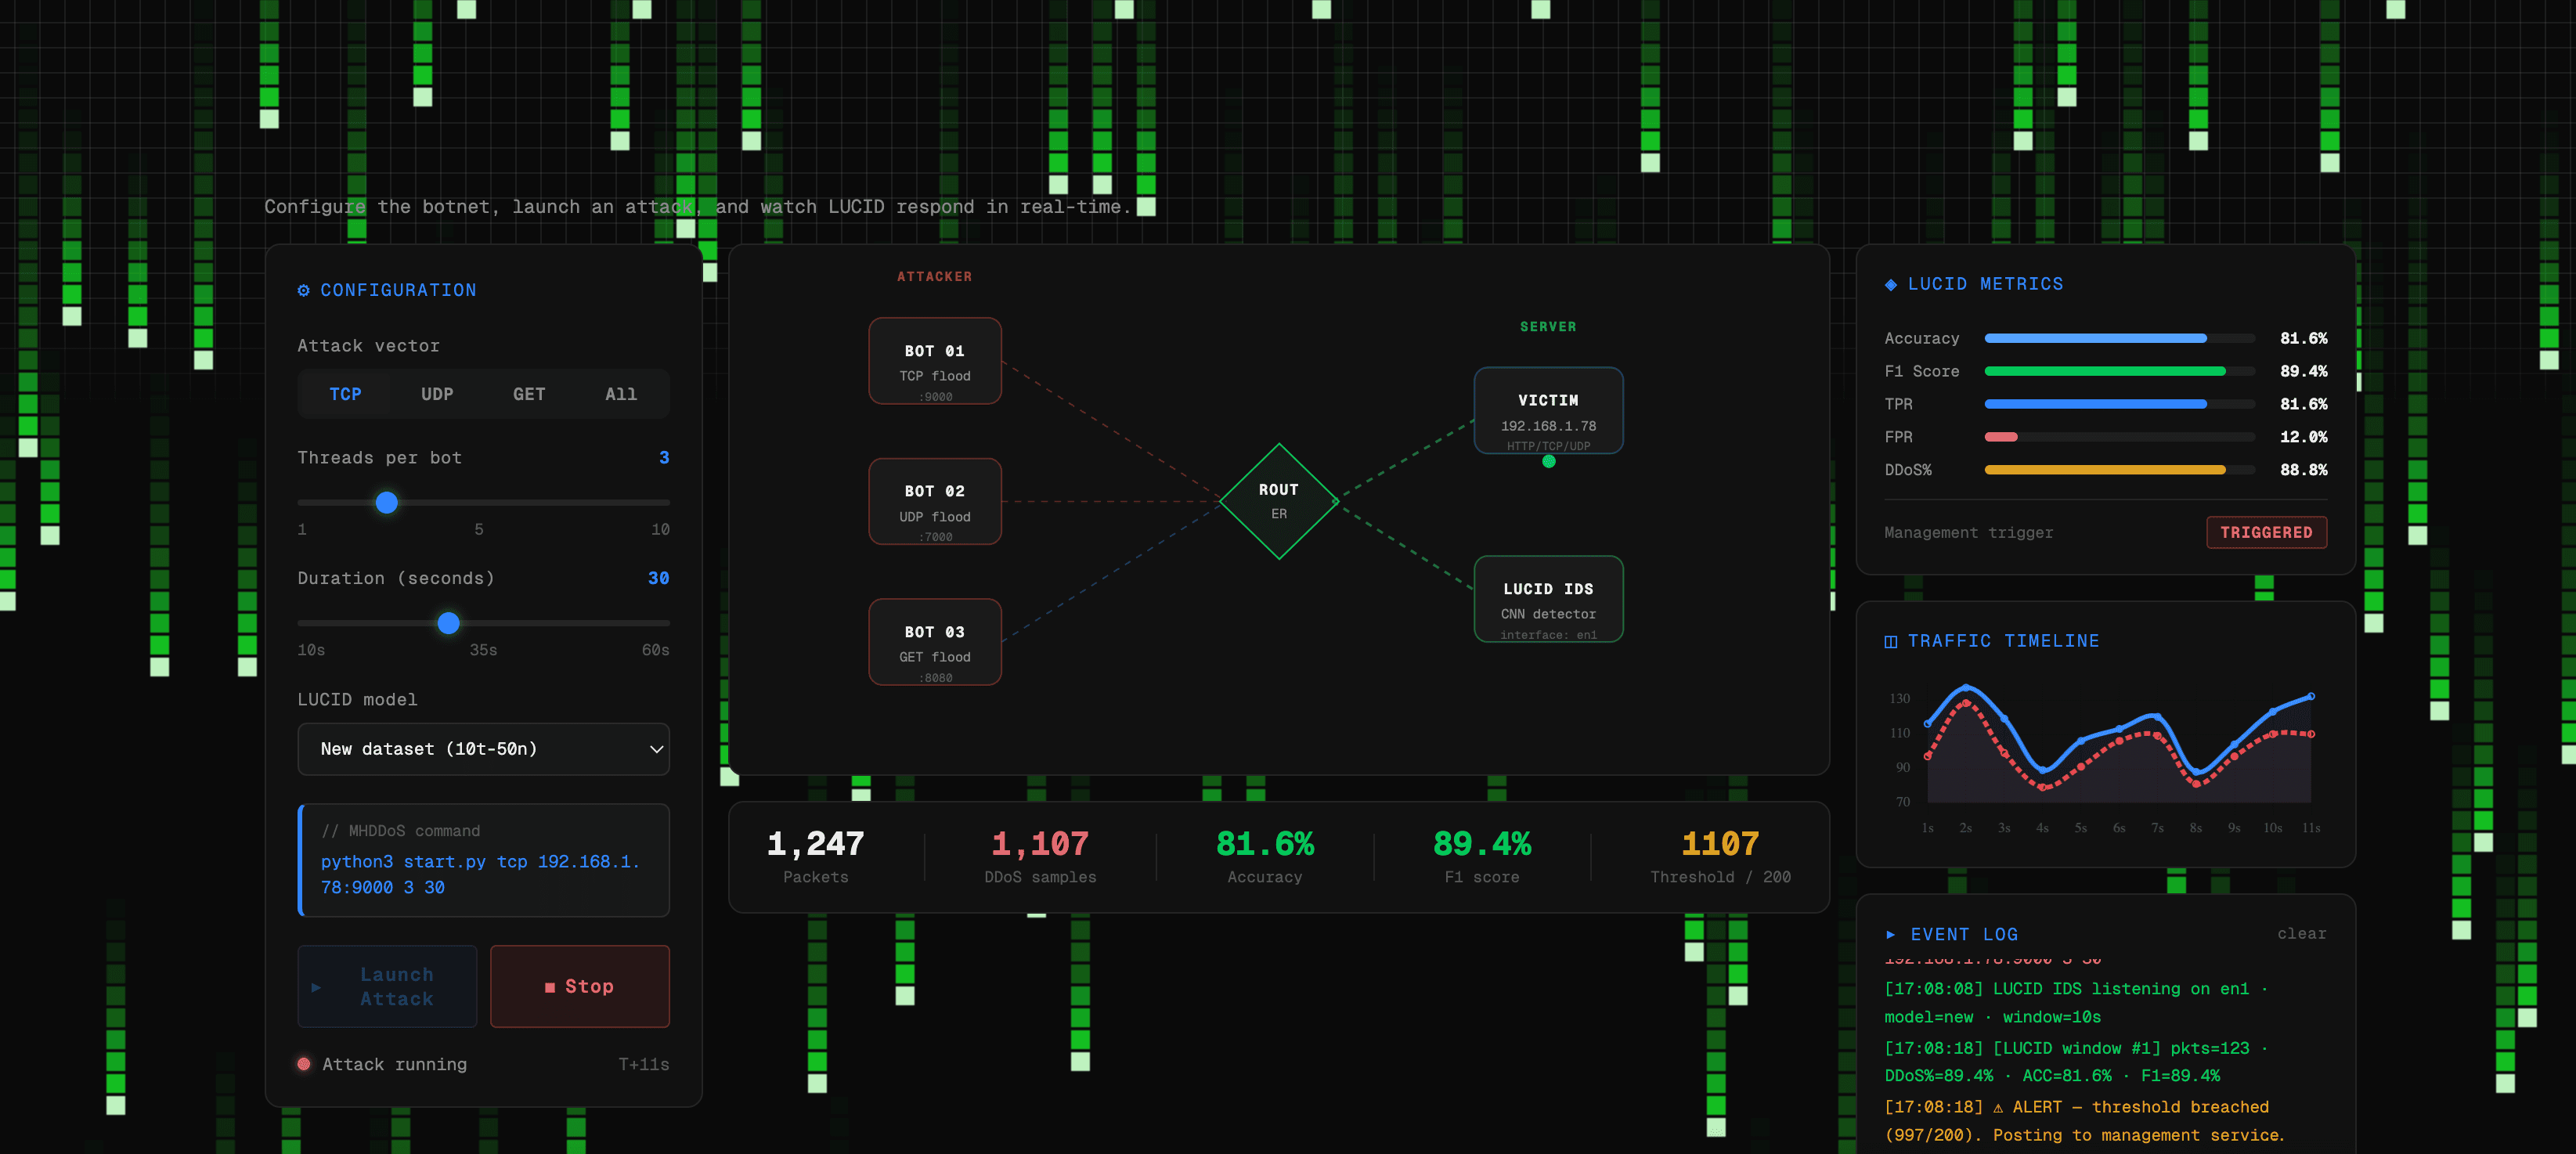Screen dimensions: 2576x1154
Task: Open the LUCID model dropdown
Action: (483, 749)
